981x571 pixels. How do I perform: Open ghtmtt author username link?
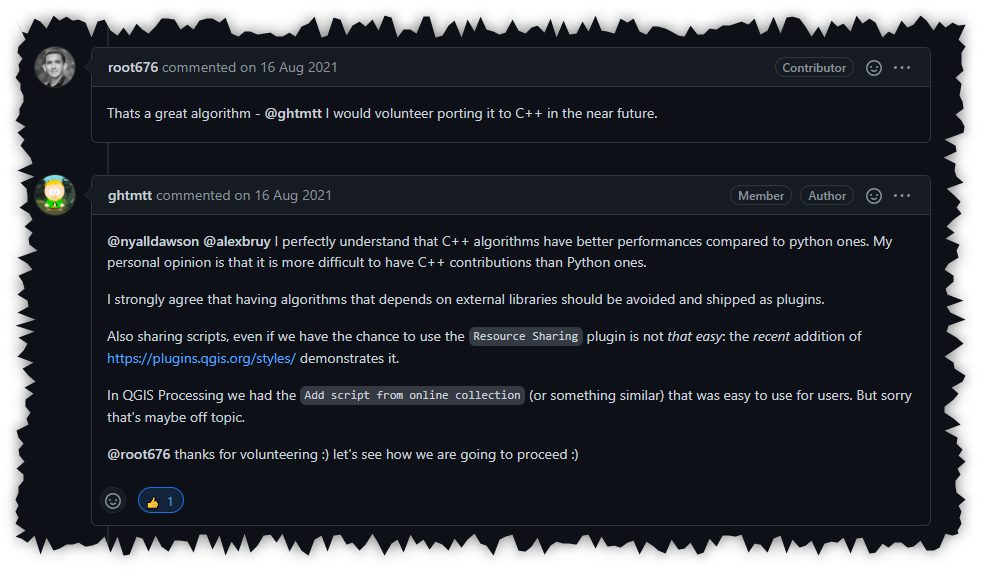(x=130, y=196)
